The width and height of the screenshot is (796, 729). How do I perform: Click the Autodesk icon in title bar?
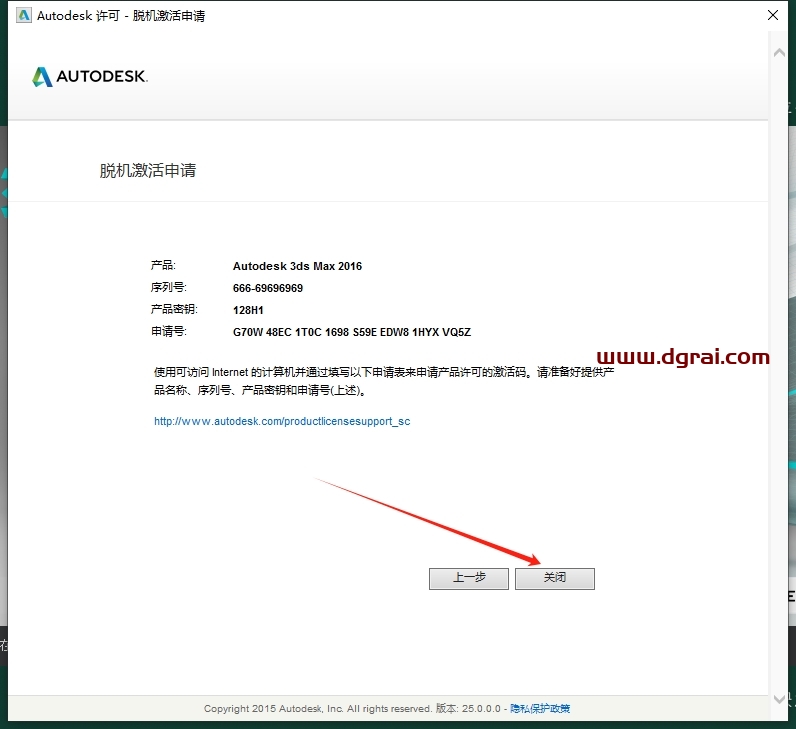(x=23, y=15)
